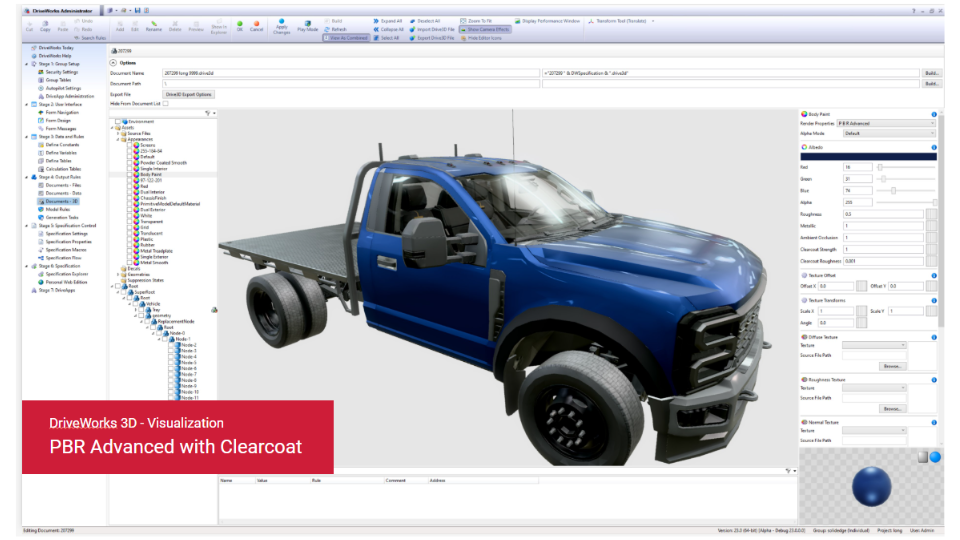Viewport: 960px width, 540px height.
Task: Click Zoom To Fit
Action: 476,21
